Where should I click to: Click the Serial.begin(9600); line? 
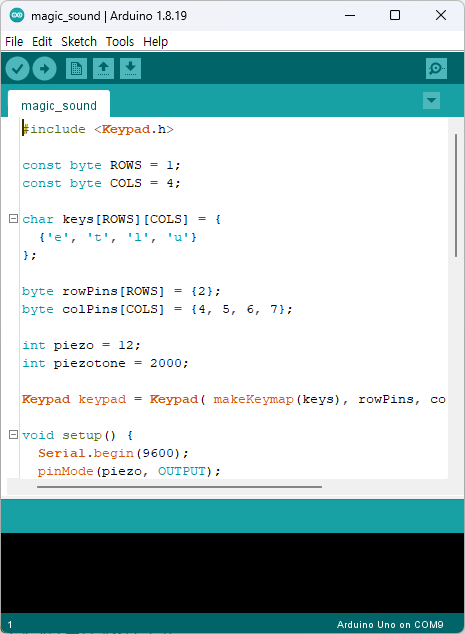pos(113,453)
